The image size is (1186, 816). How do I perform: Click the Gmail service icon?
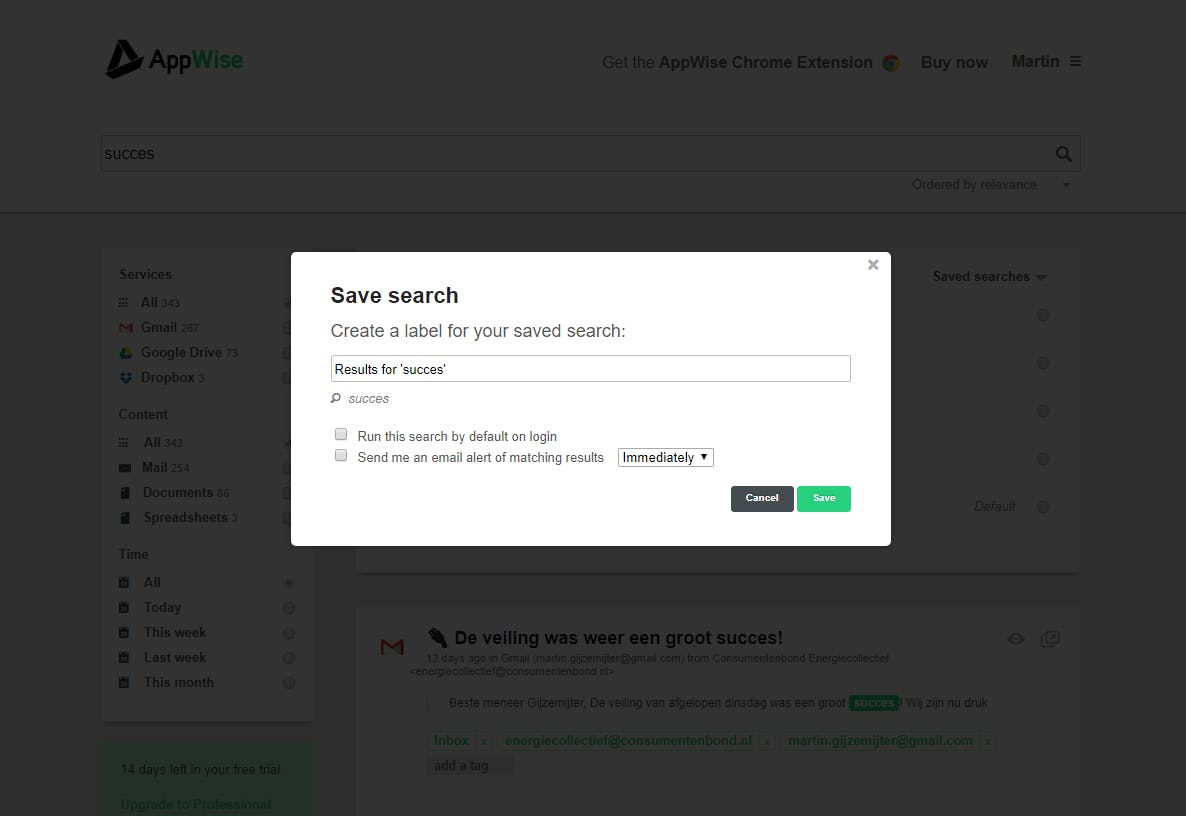[126, 327]
